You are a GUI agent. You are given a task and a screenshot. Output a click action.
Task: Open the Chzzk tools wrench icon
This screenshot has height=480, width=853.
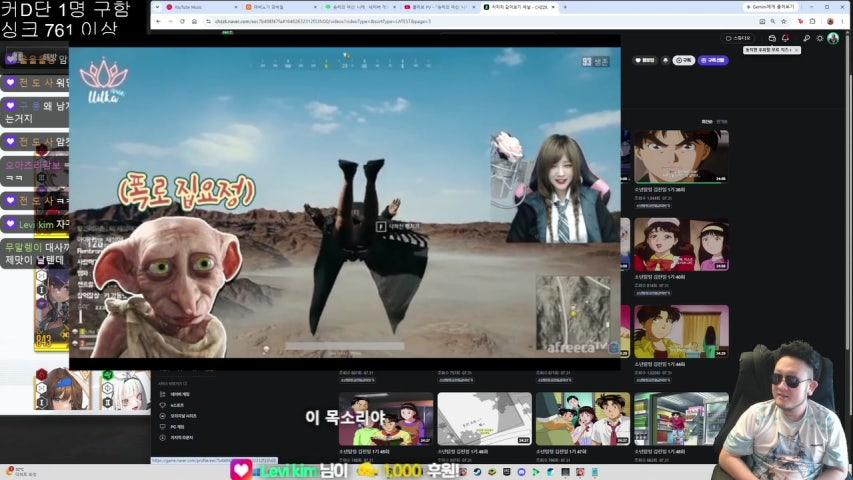click(806, 38)
